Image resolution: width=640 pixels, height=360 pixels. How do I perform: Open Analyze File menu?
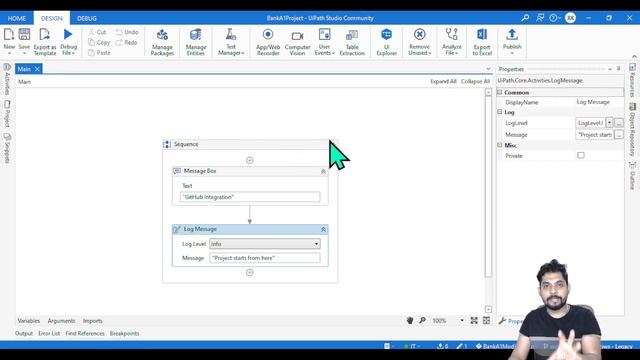[451, 42]
